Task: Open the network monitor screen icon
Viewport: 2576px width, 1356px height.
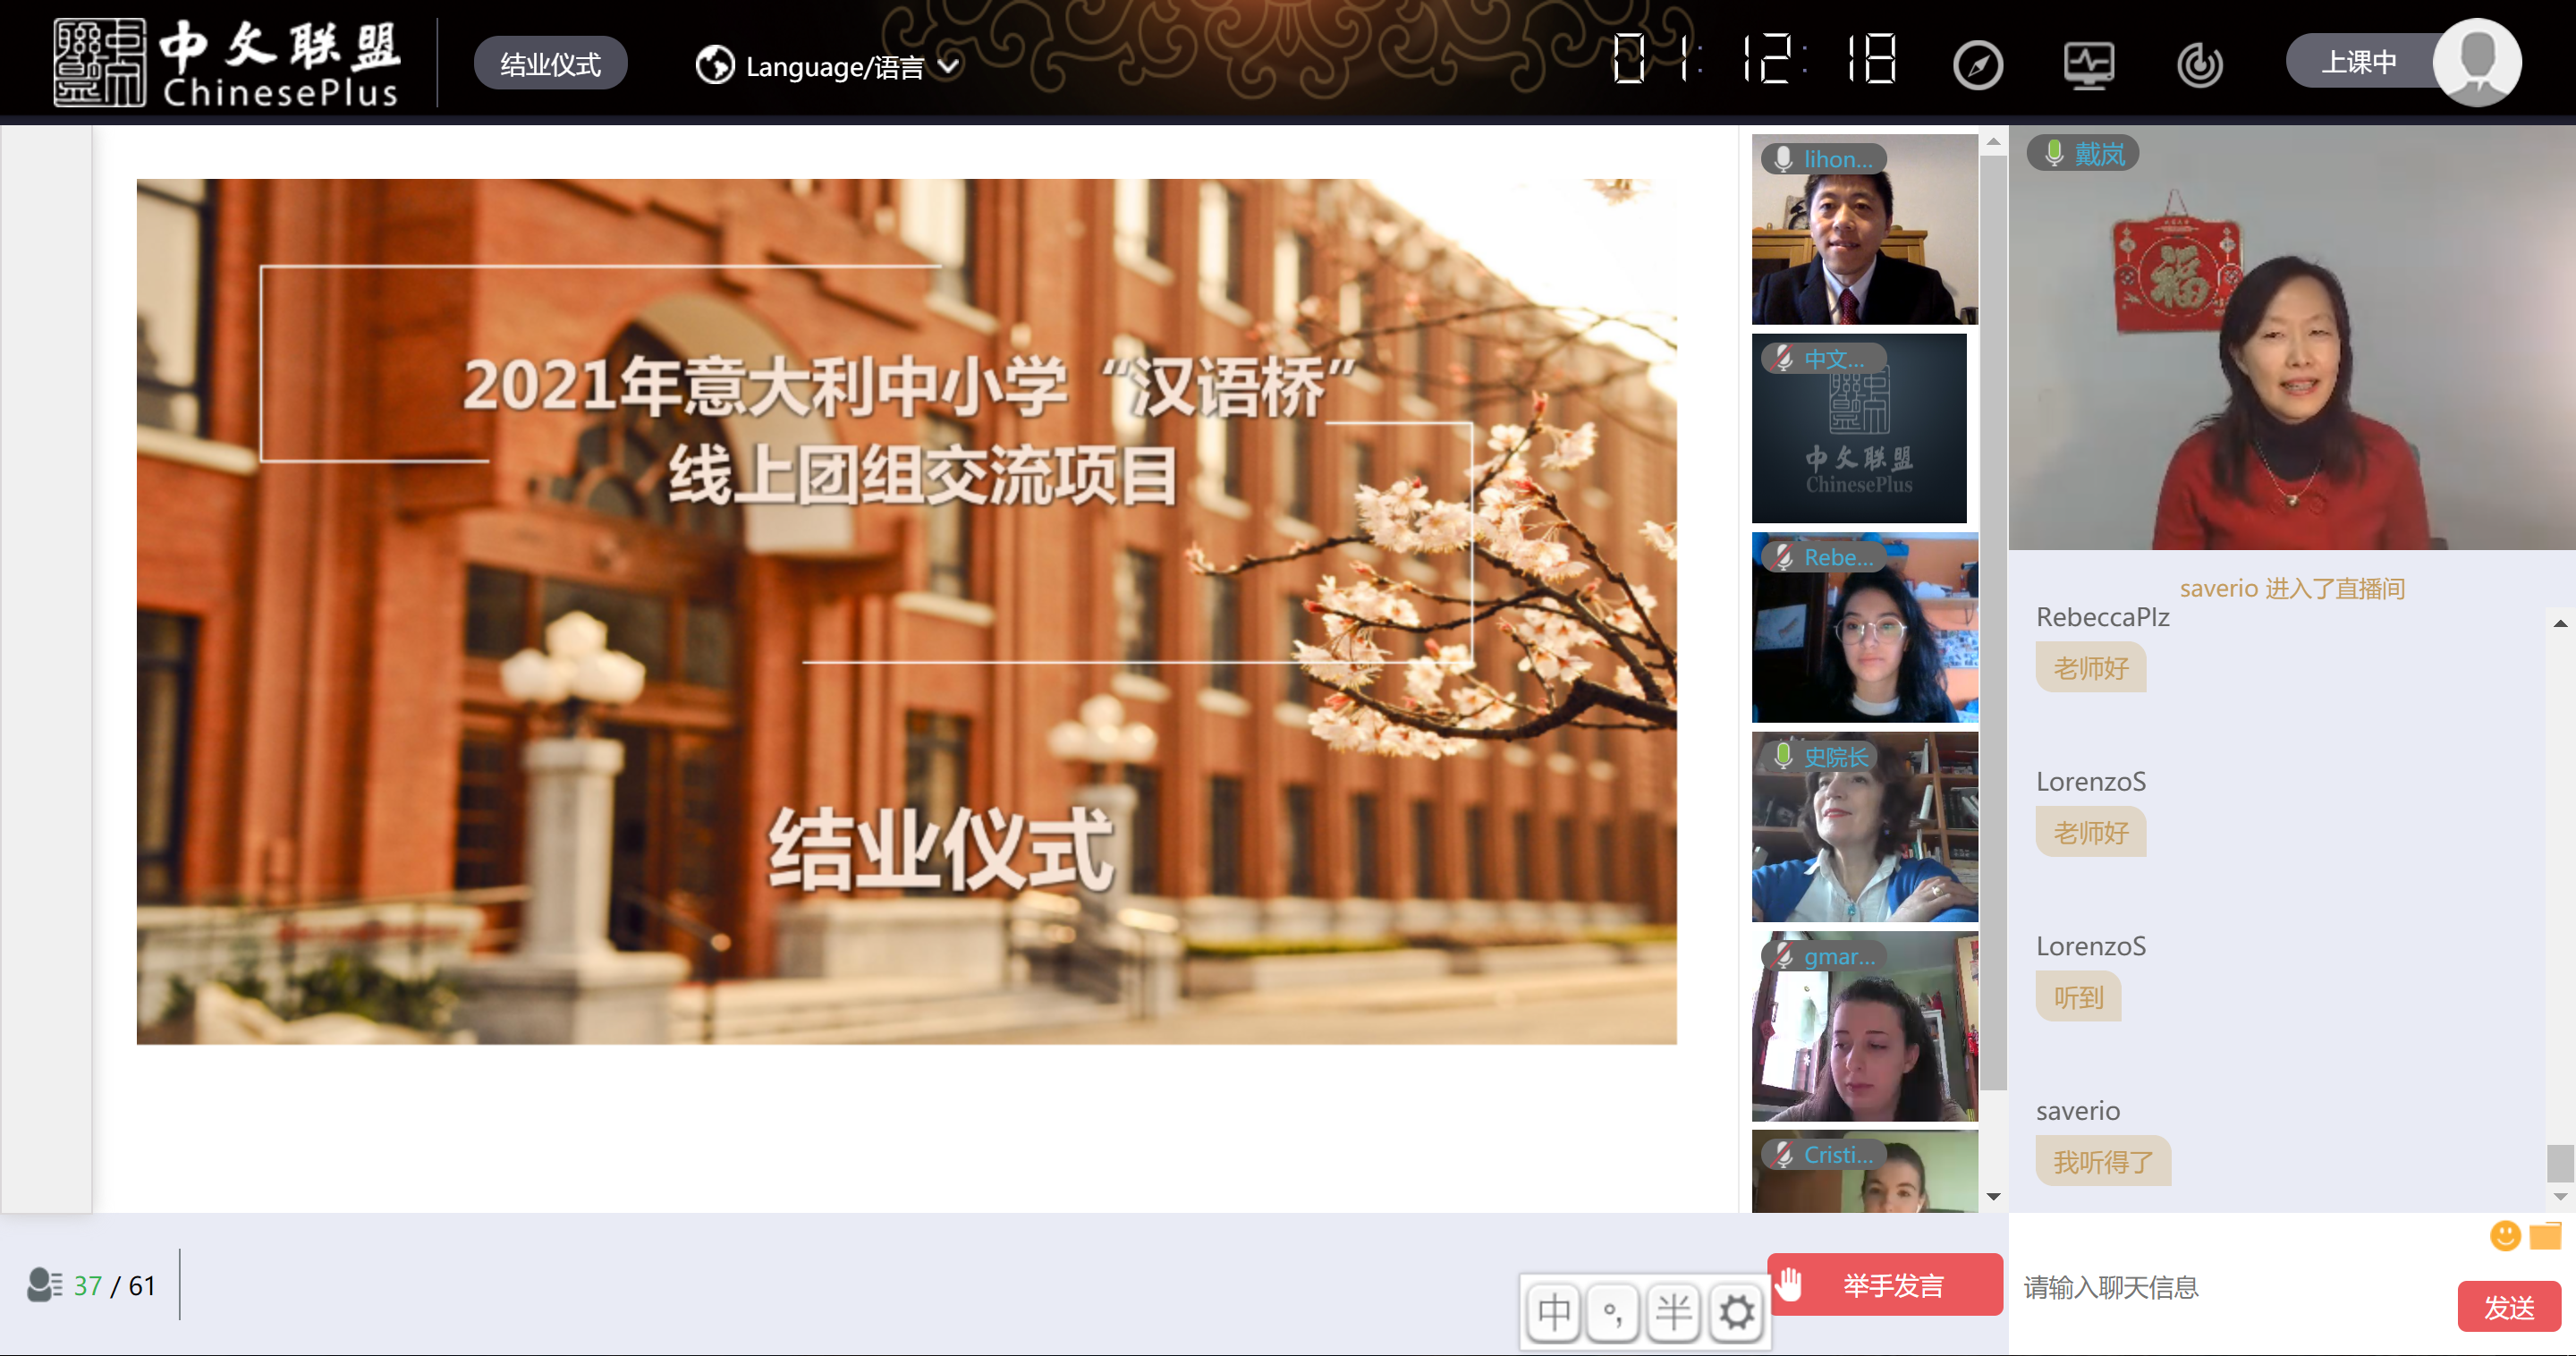Action: click(2088, 66)
